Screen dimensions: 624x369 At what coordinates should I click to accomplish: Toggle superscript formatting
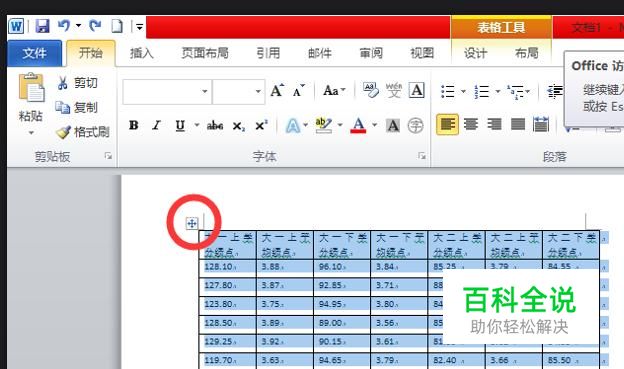261,126
